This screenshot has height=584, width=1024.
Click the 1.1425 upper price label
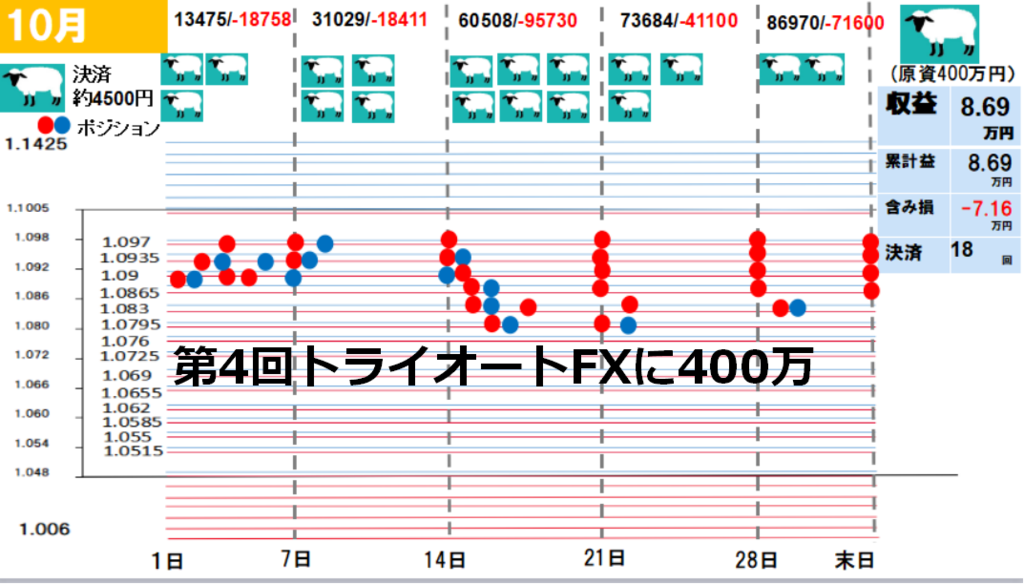(x=37, y=144)
